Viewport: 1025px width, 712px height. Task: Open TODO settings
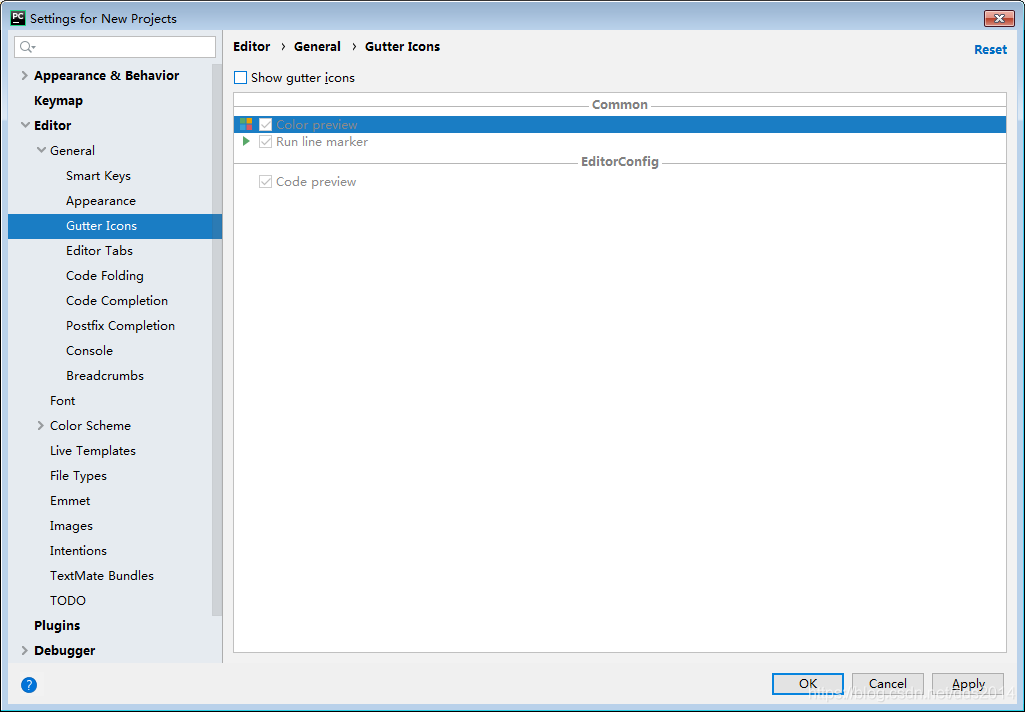coord(68,600)
